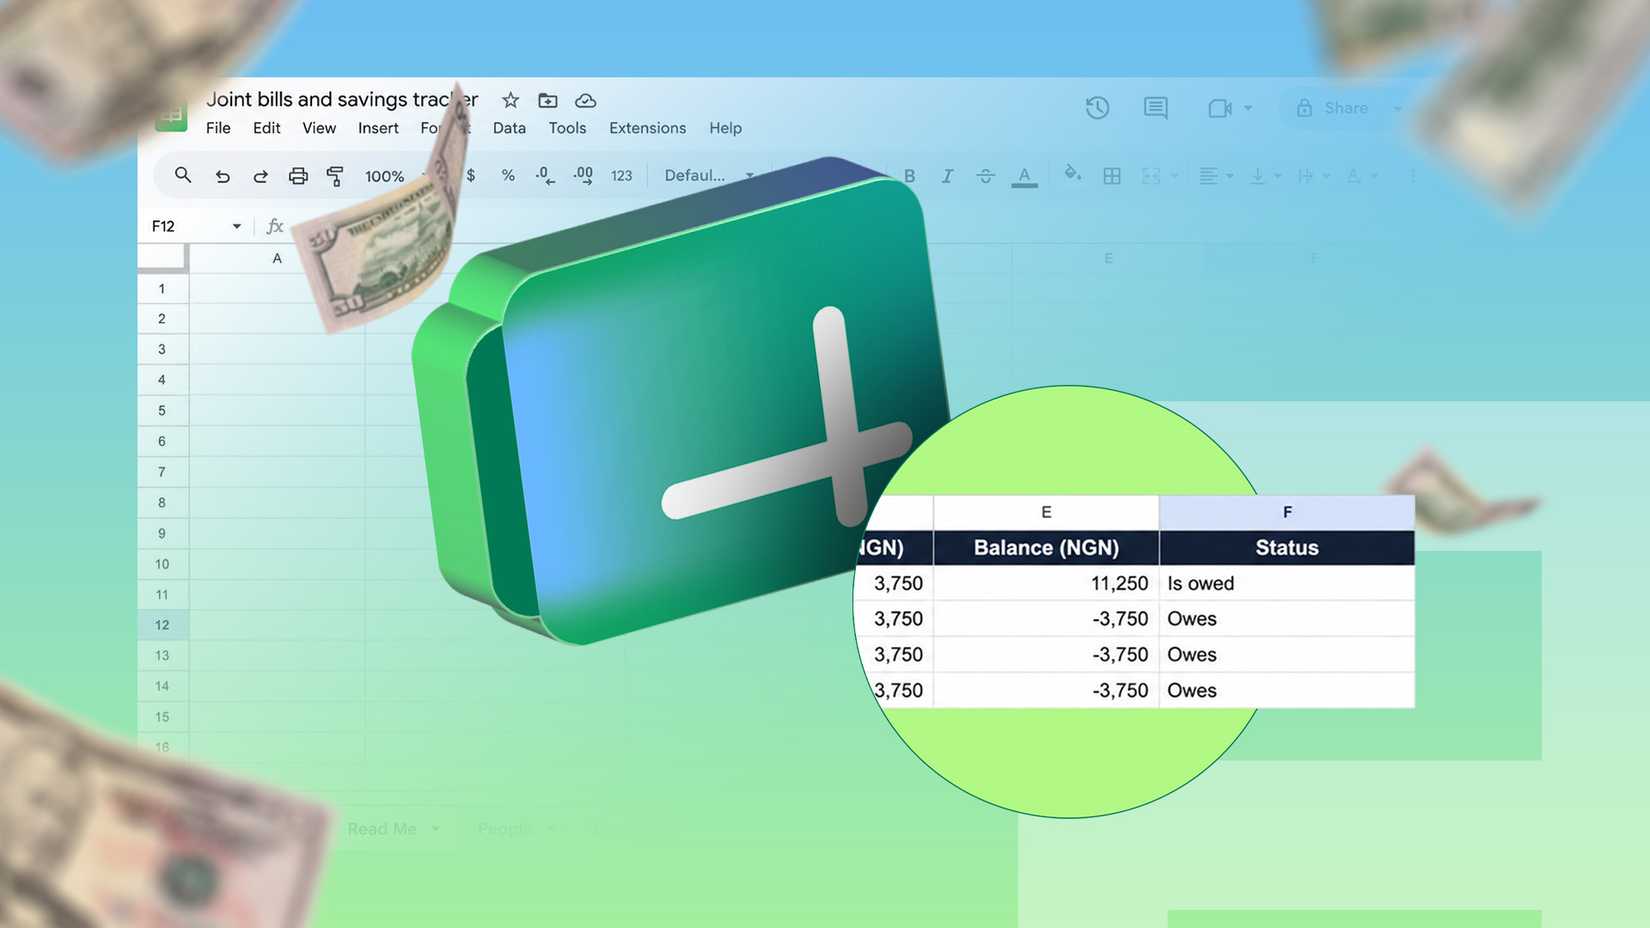The image size is (1650, 928).
Task: Redo the last action
Action: pyautogui.click(x=260, y=176)
